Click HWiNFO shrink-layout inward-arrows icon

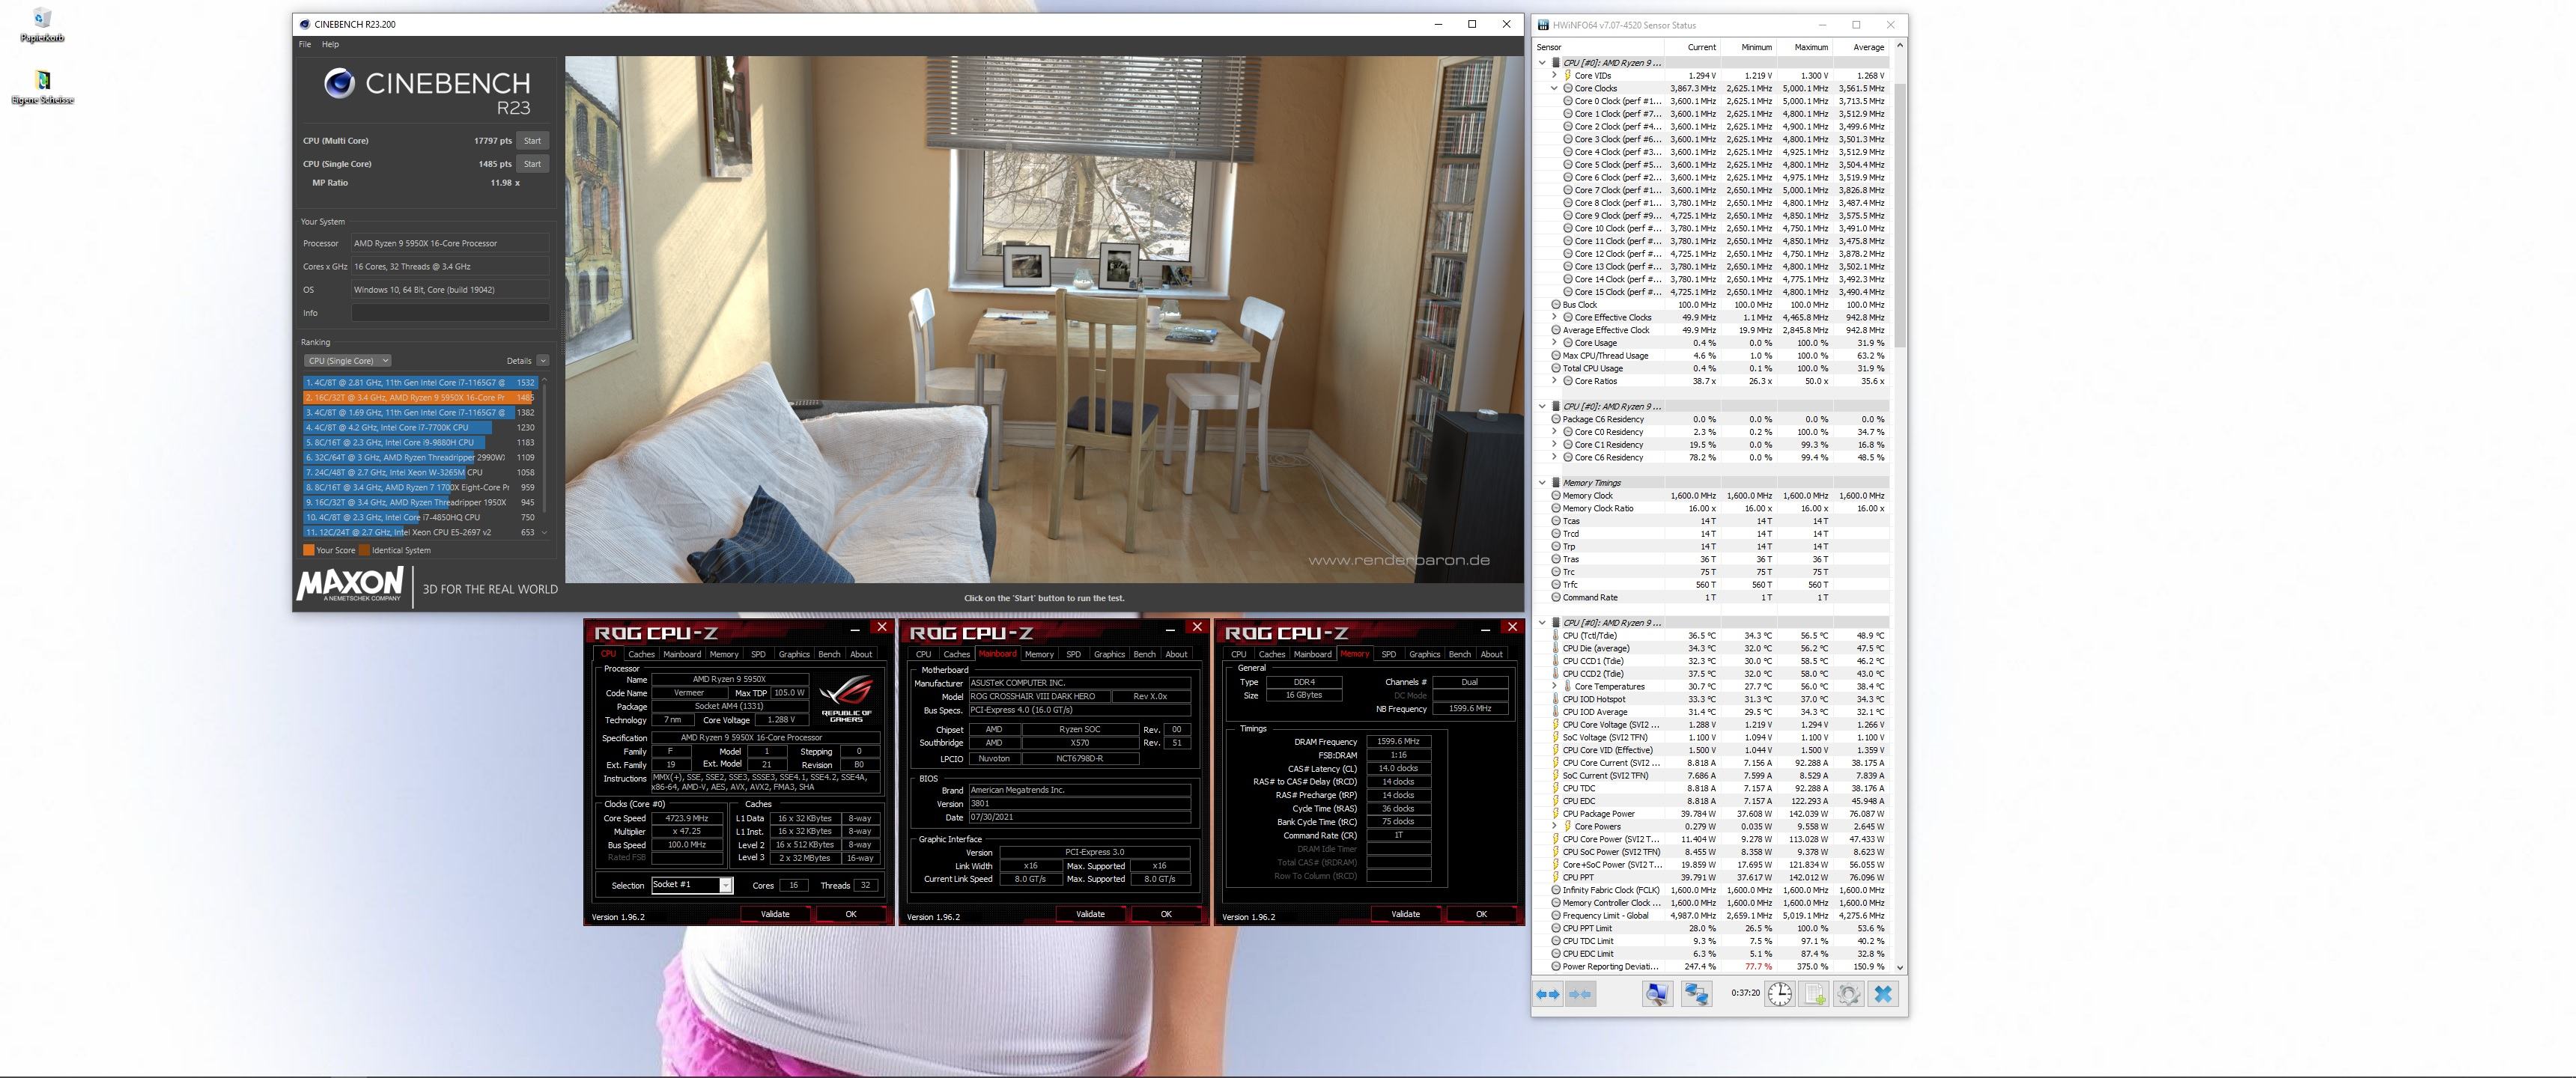(x=1581, y=994)
